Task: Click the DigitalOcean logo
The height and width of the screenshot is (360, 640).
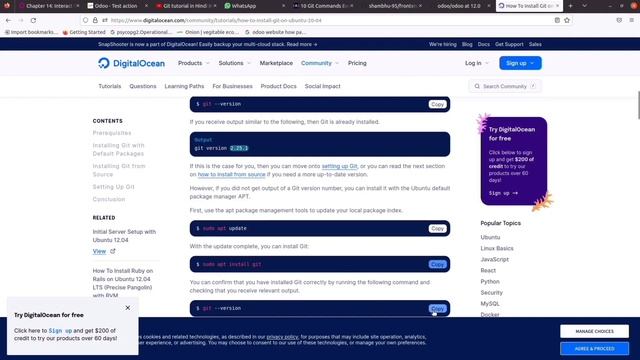Action: click(131, 63)
